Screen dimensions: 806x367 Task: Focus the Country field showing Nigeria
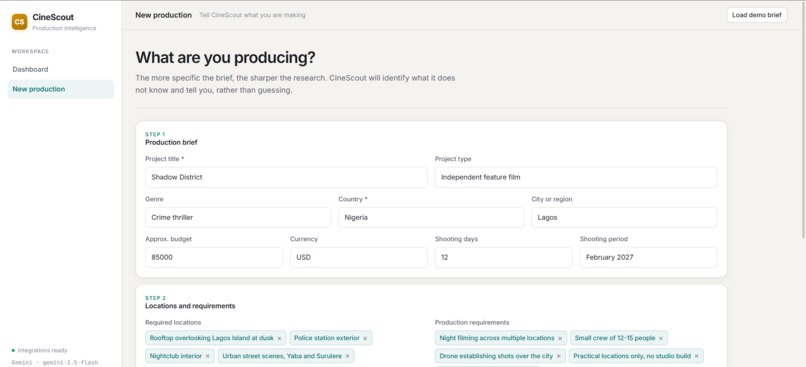click(431, 217)
